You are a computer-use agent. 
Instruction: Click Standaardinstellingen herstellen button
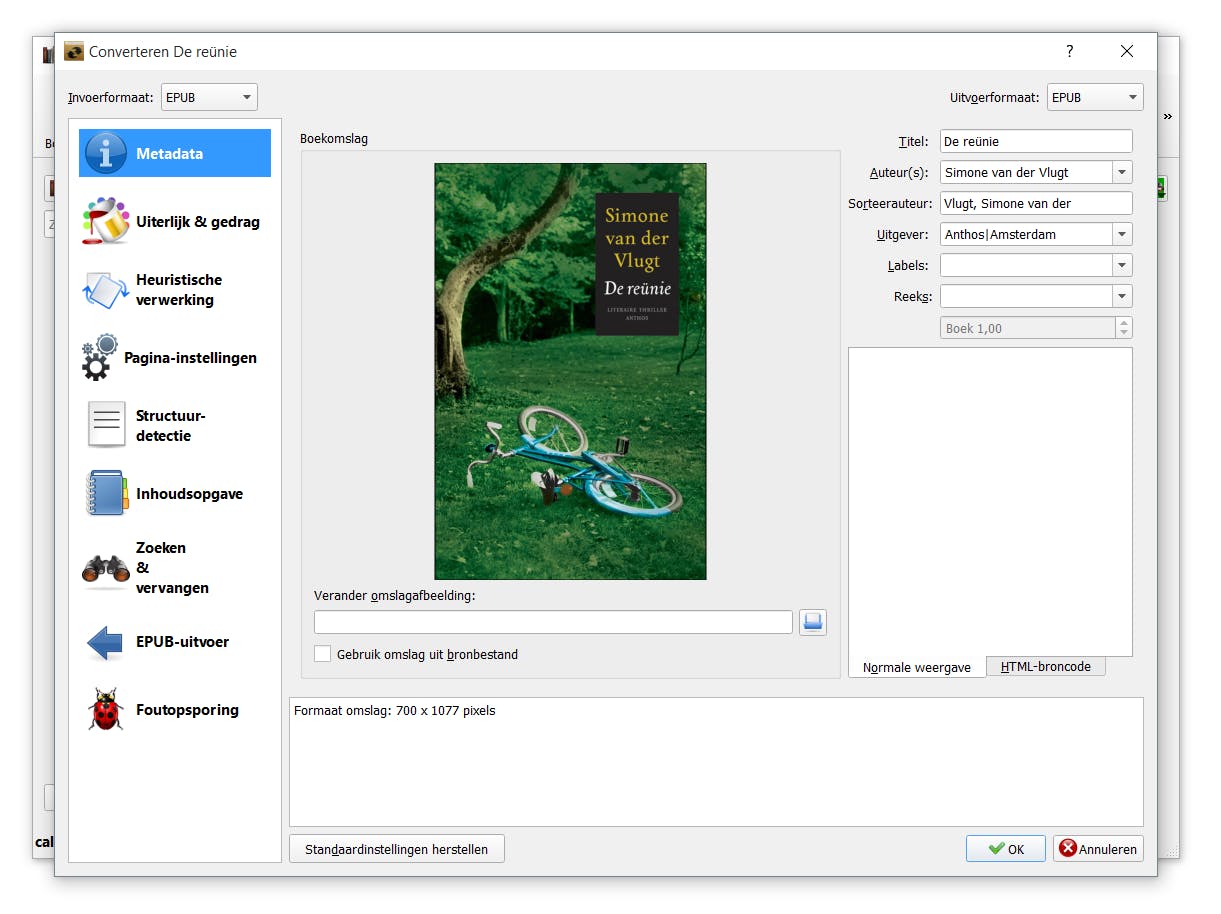pos(396,849)
